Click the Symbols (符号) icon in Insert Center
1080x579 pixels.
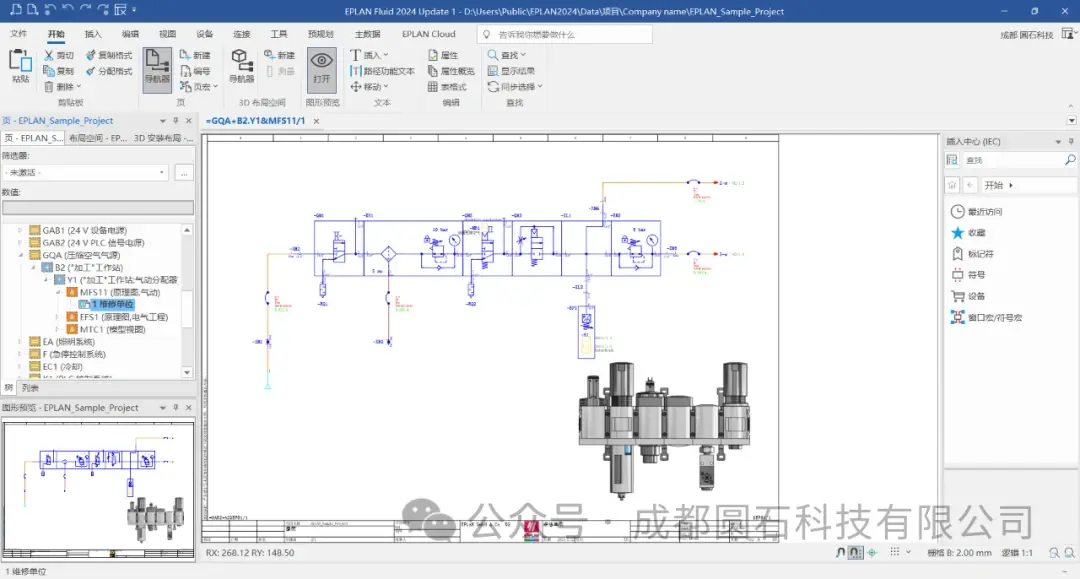[957, 275]
